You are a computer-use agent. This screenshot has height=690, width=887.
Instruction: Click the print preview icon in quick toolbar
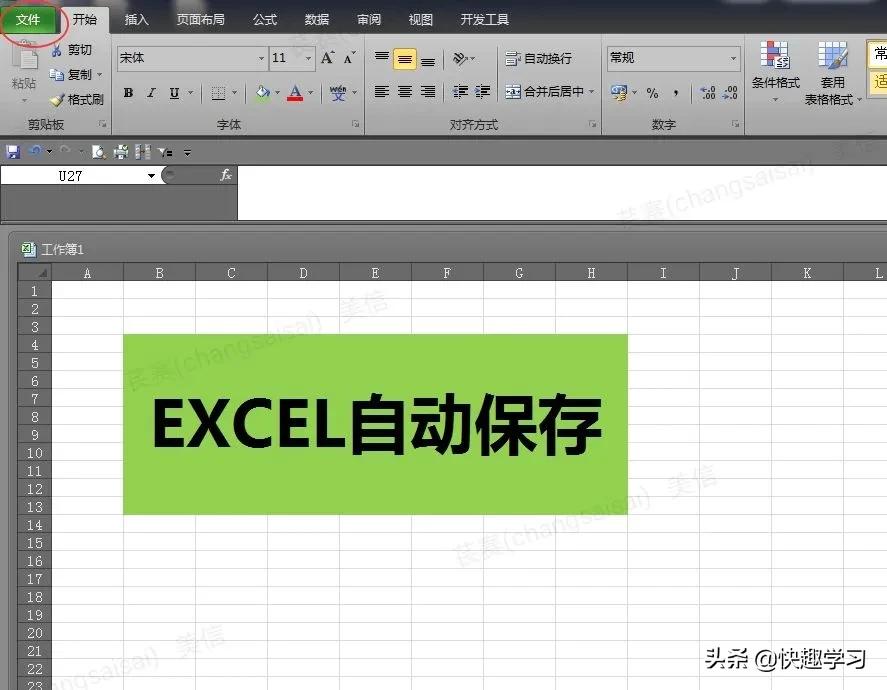click(x=98, y=152)
